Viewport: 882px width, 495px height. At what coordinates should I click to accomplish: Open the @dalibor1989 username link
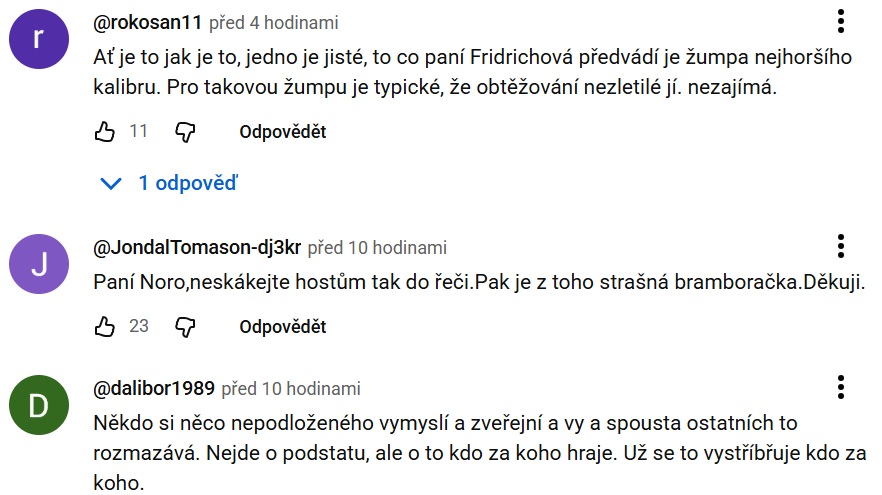click(153, 388)
